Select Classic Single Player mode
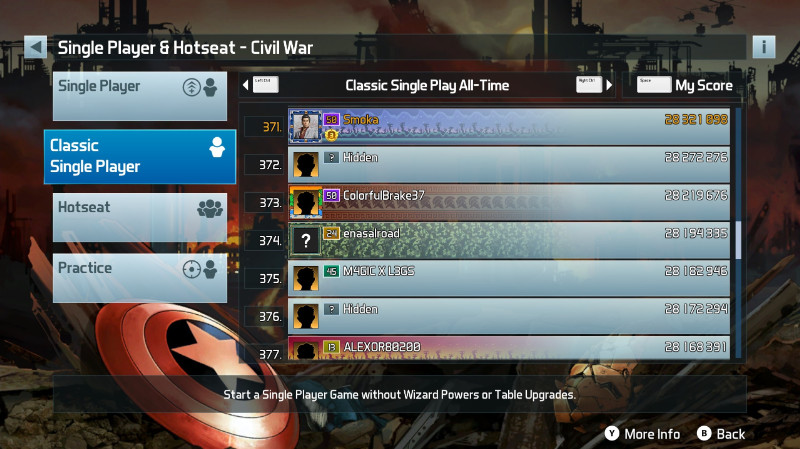Viewport: 800px width, 449px height. (140, 157)
